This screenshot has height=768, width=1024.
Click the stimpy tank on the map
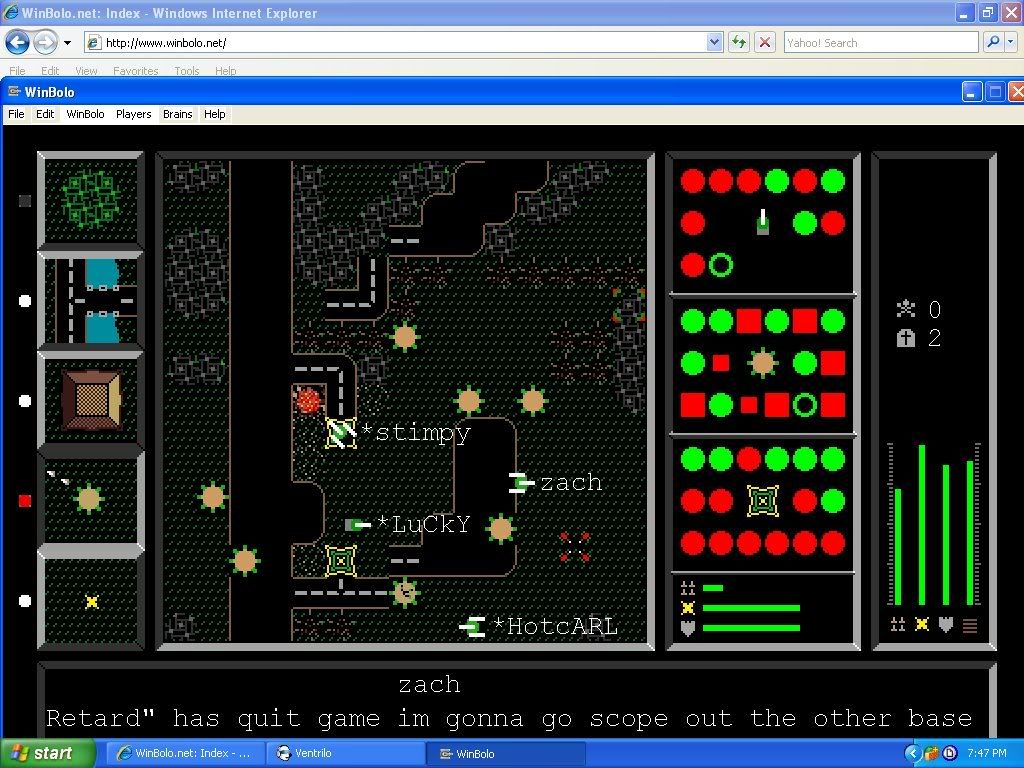coord(341,432)
